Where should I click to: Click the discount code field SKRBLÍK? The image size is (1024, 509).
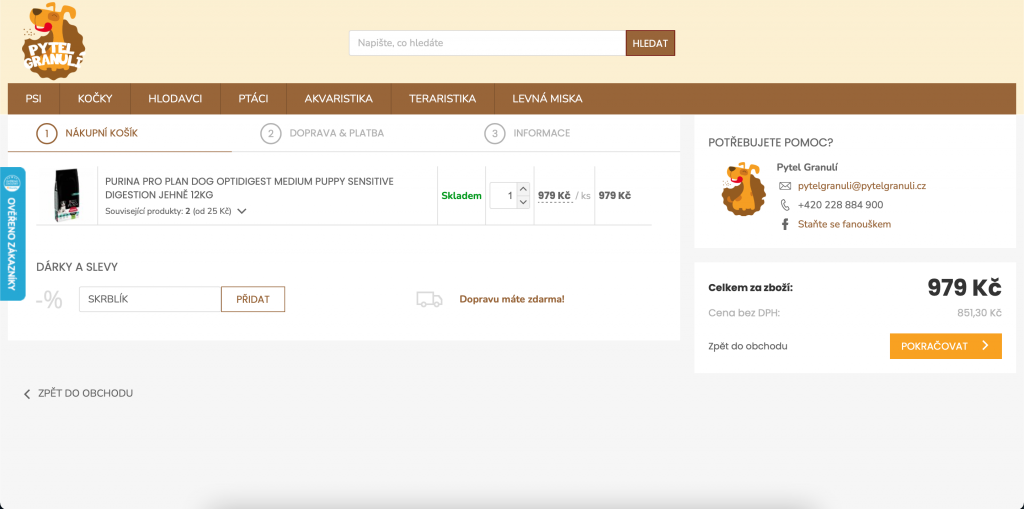(150, 299)
